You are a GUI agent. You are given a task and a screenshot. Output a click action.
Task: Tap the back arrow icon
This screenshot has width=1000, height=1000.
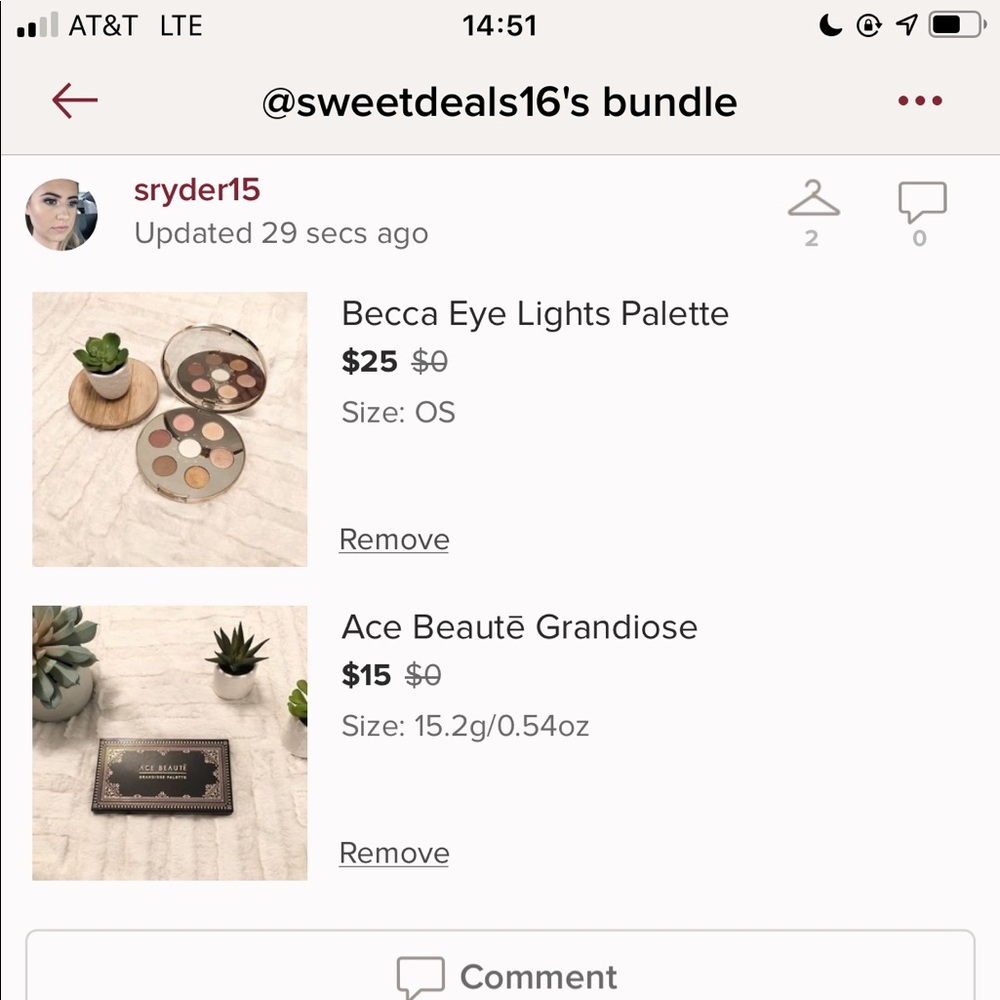75,101
